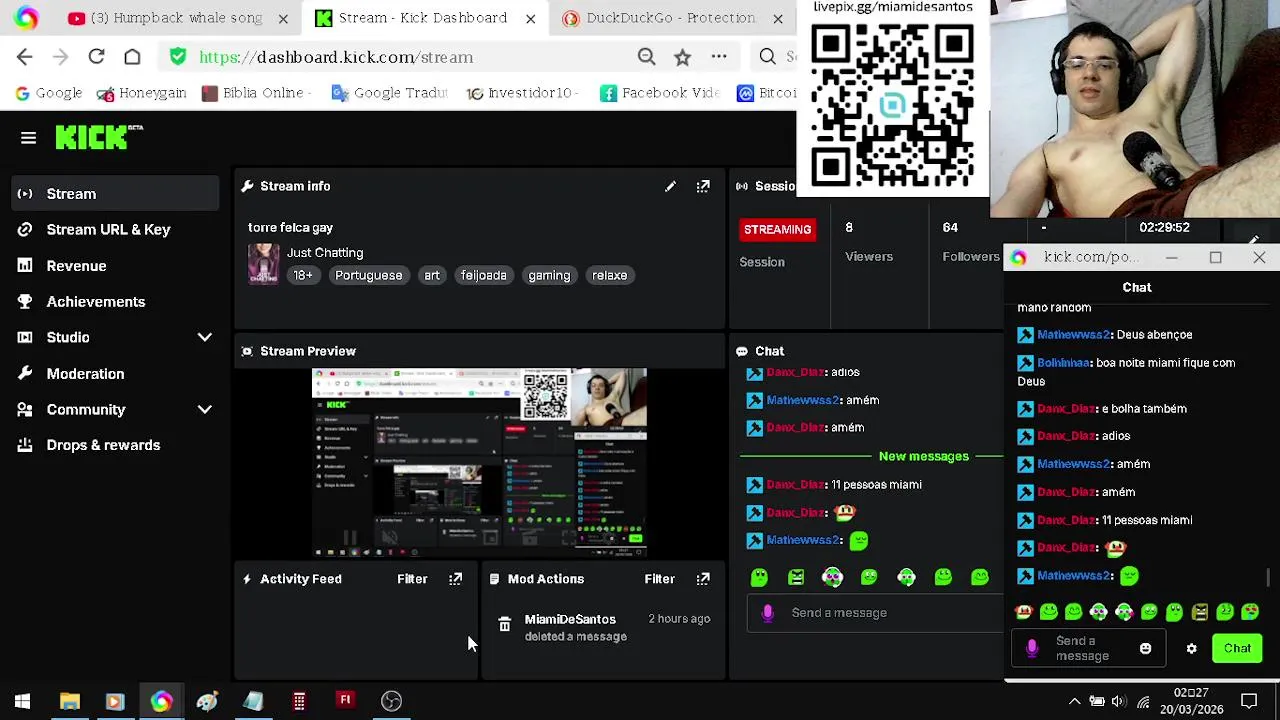Go back with the browser back arrow

[25, 57]
